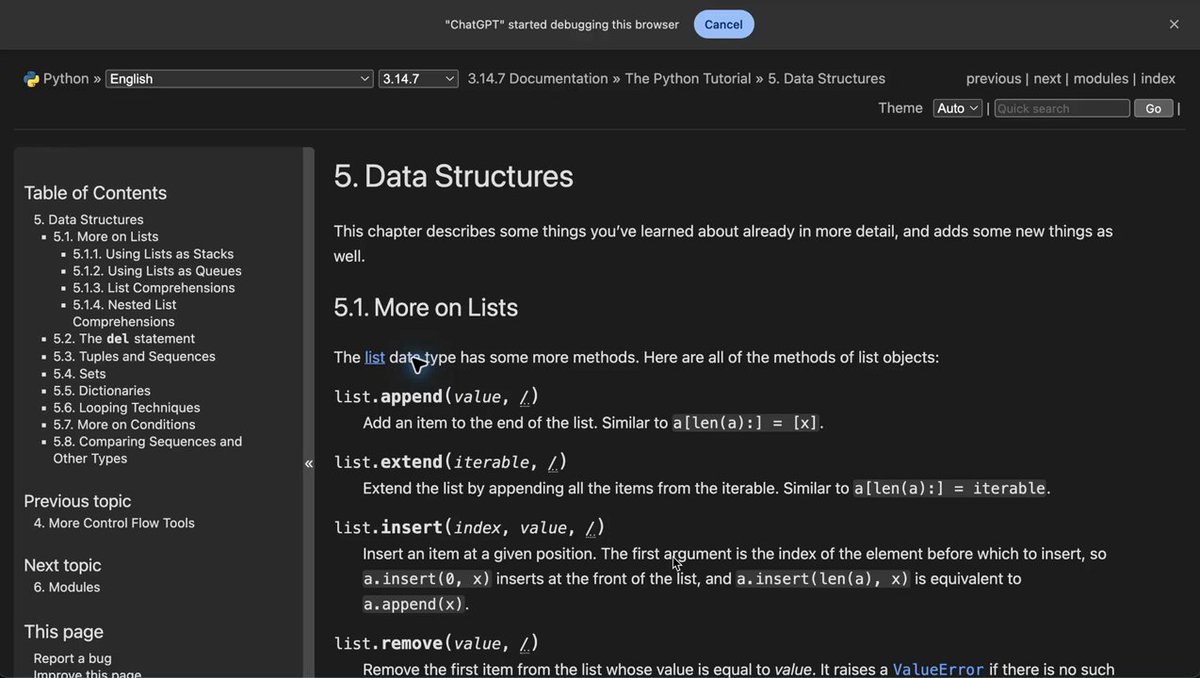Jump to 5.7. More on Conditions
This screenshot has width=1200, height=678.
pos(124,424)
